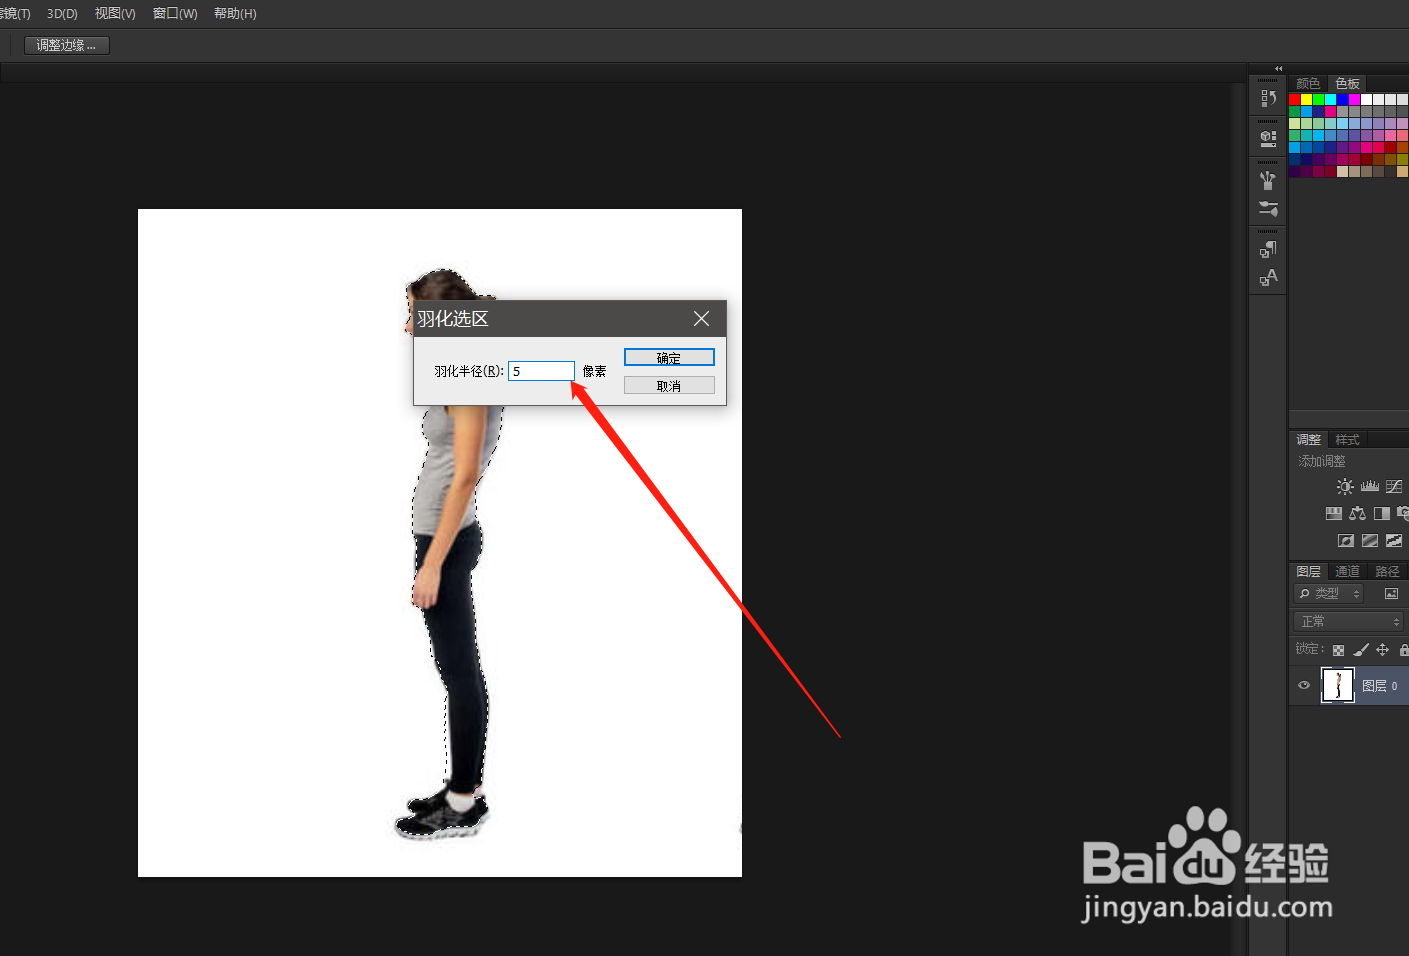1409x956 pixels.
Task: Add a Curves adjustment
Action: coord(1394,486)
